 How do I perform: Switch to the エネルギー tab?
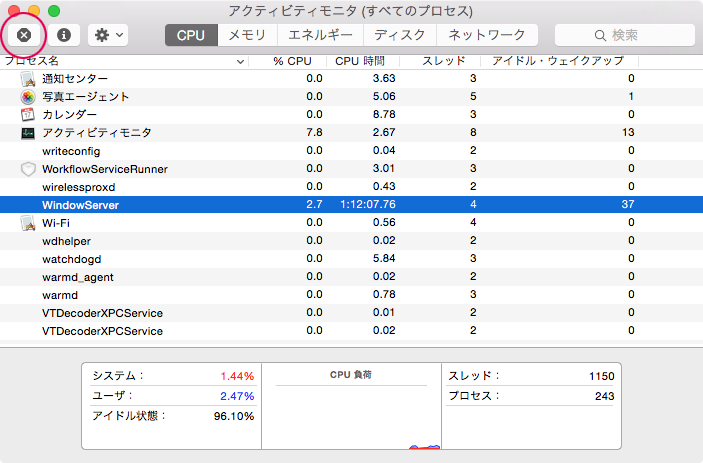pos(321,35)
